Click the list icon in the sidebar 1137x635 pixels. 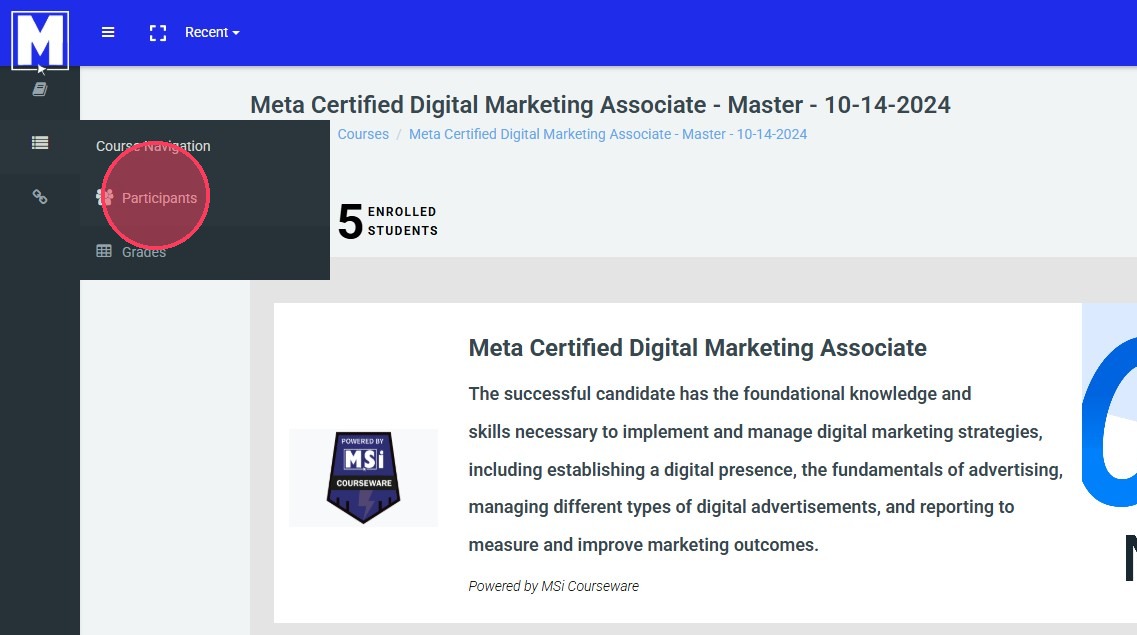coord(40,143)
